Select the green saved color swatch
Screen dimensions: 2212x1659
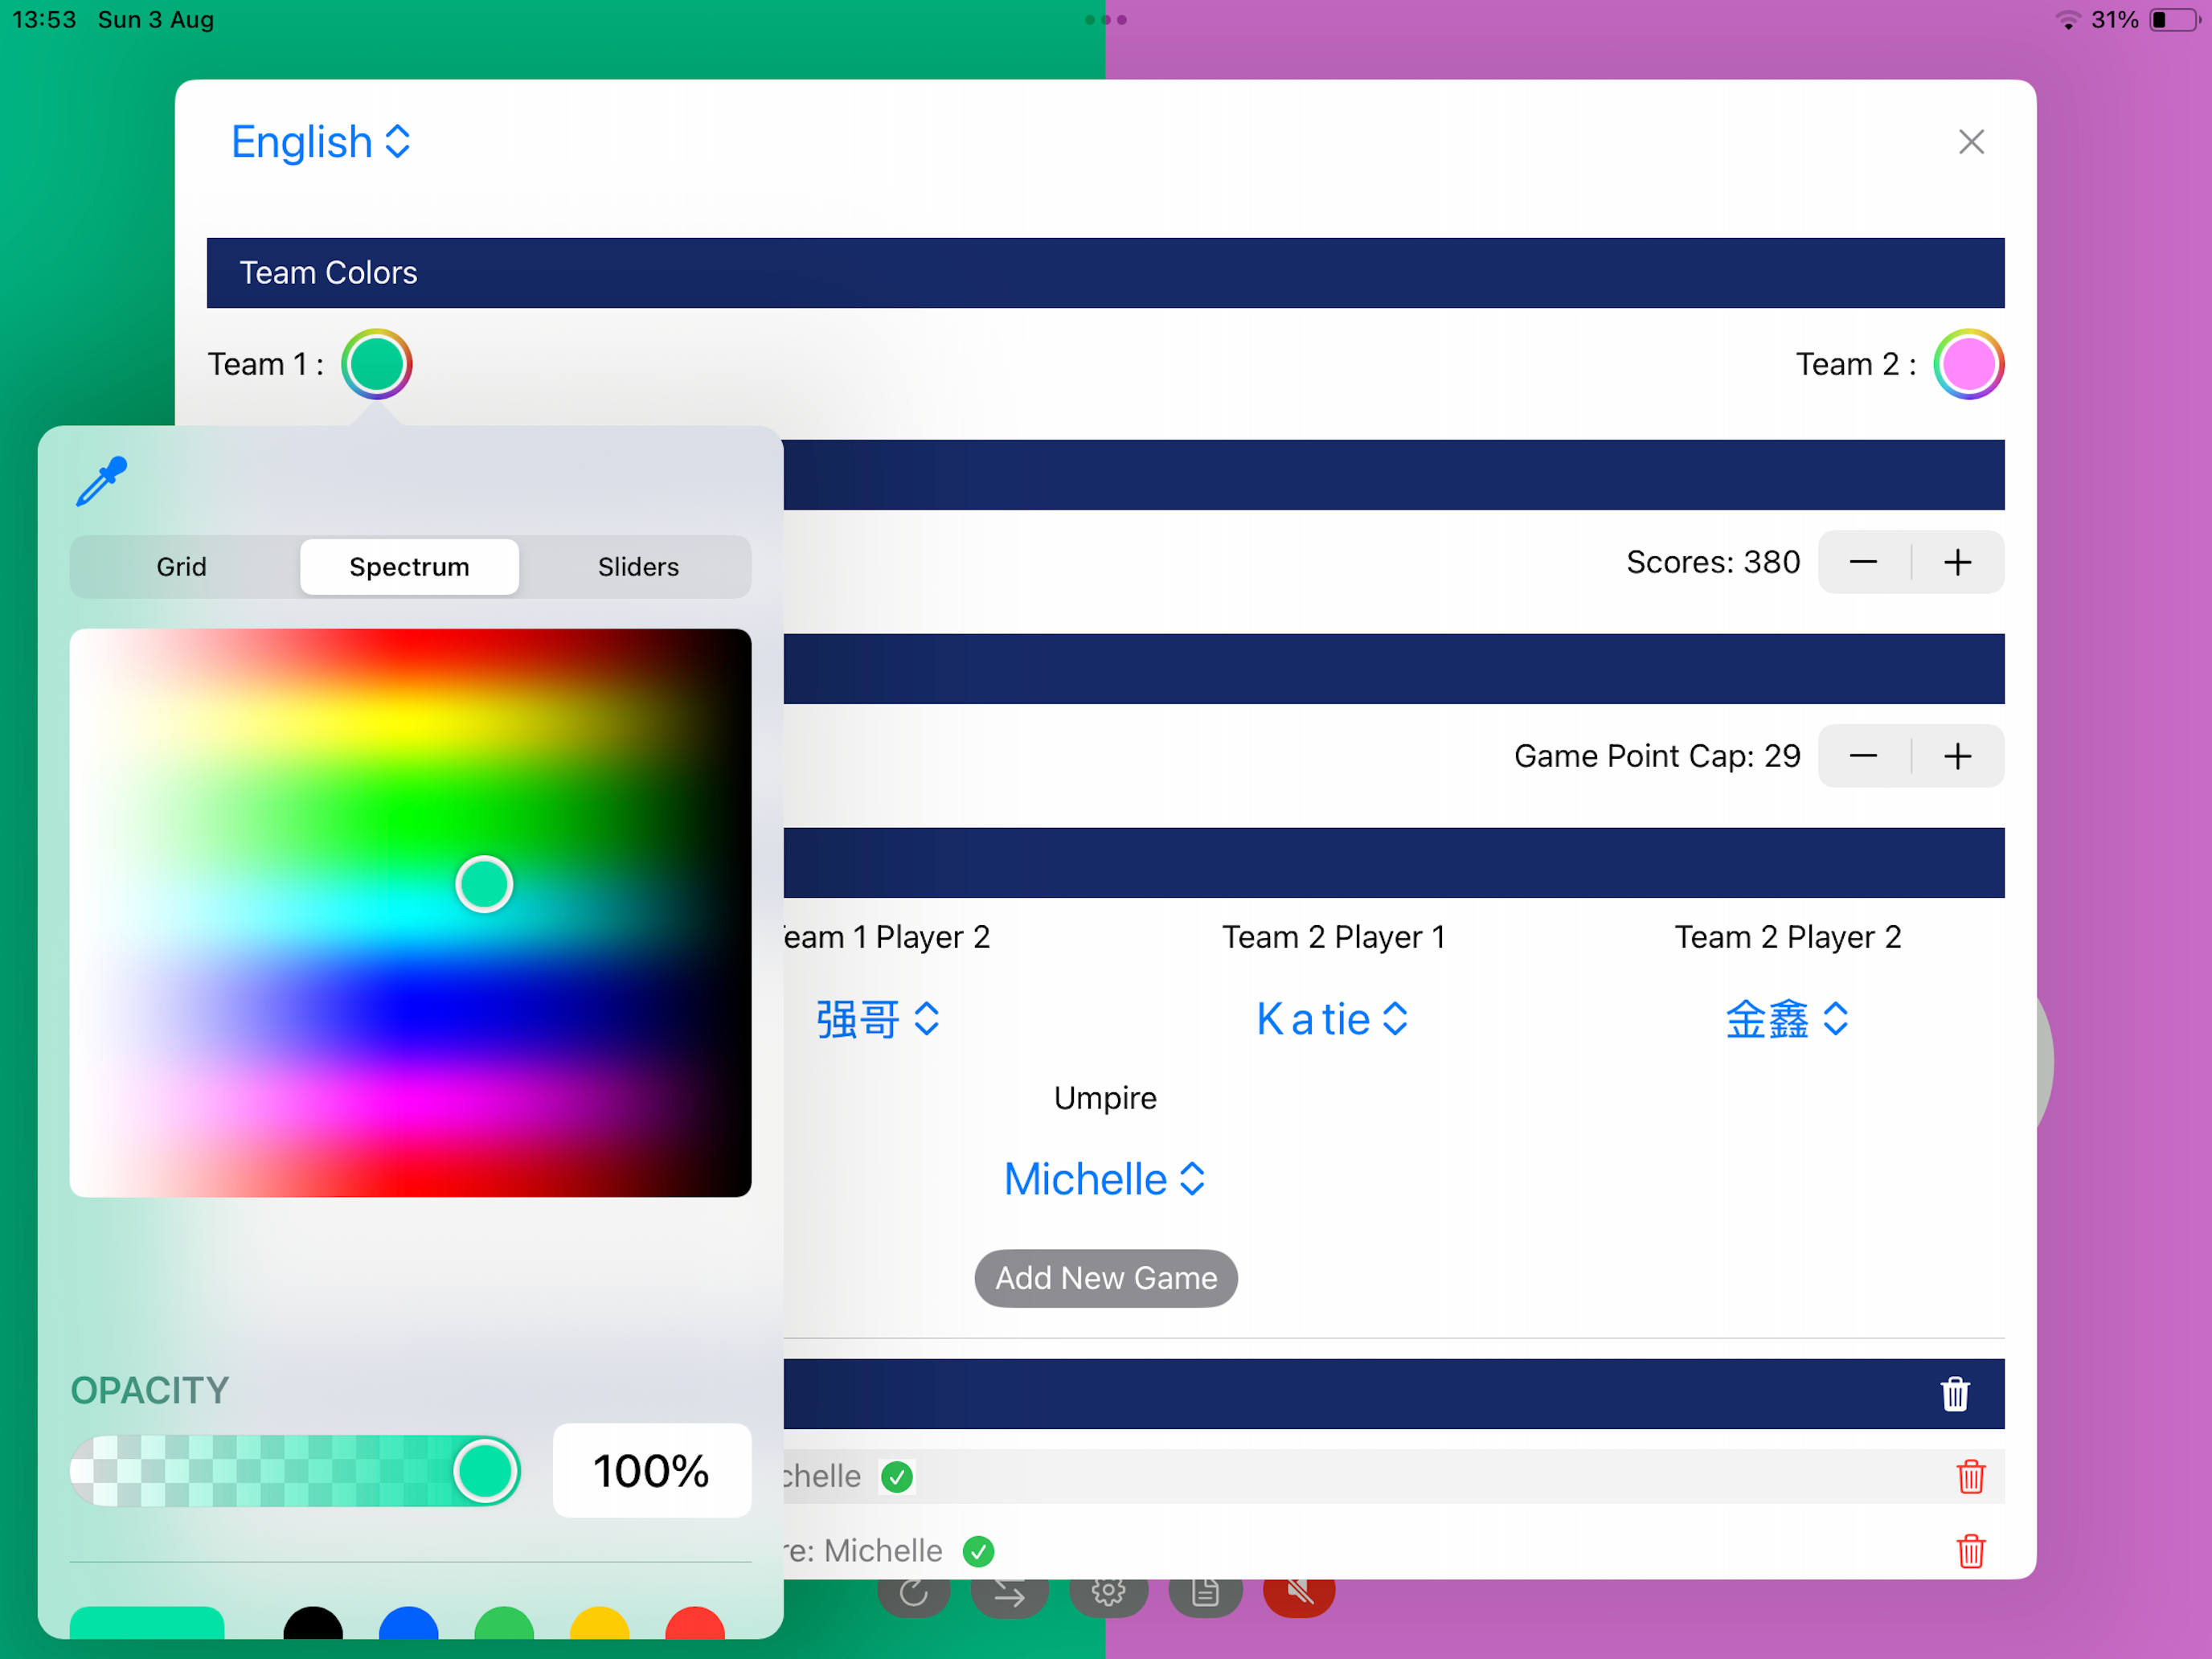504,1623
